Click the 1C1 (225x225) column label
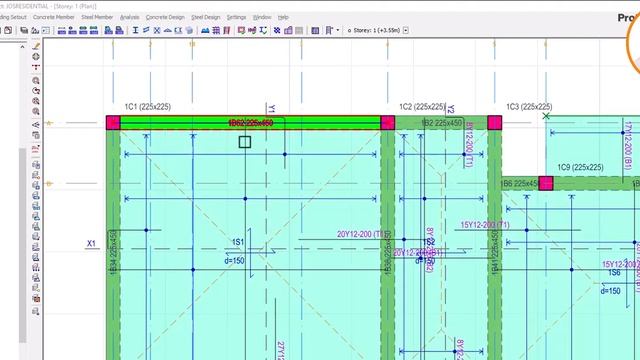The width and height of the screenshot is (640, 360). [148, 107]
